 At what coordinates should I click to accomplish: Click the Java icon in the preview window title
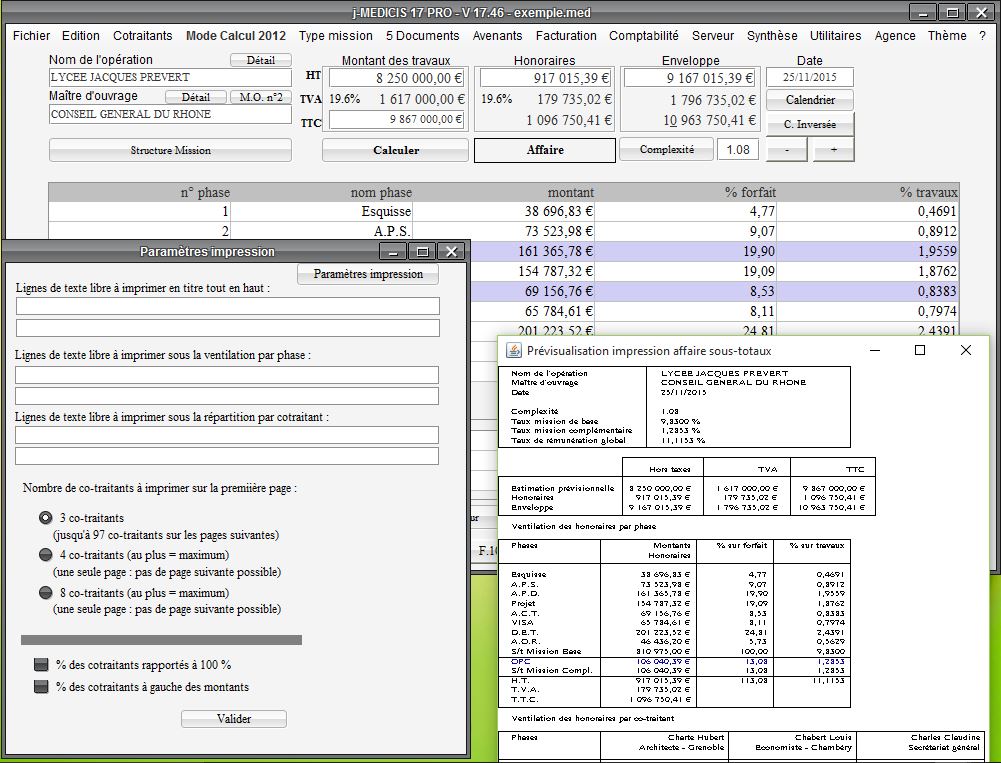coord(513,351)
